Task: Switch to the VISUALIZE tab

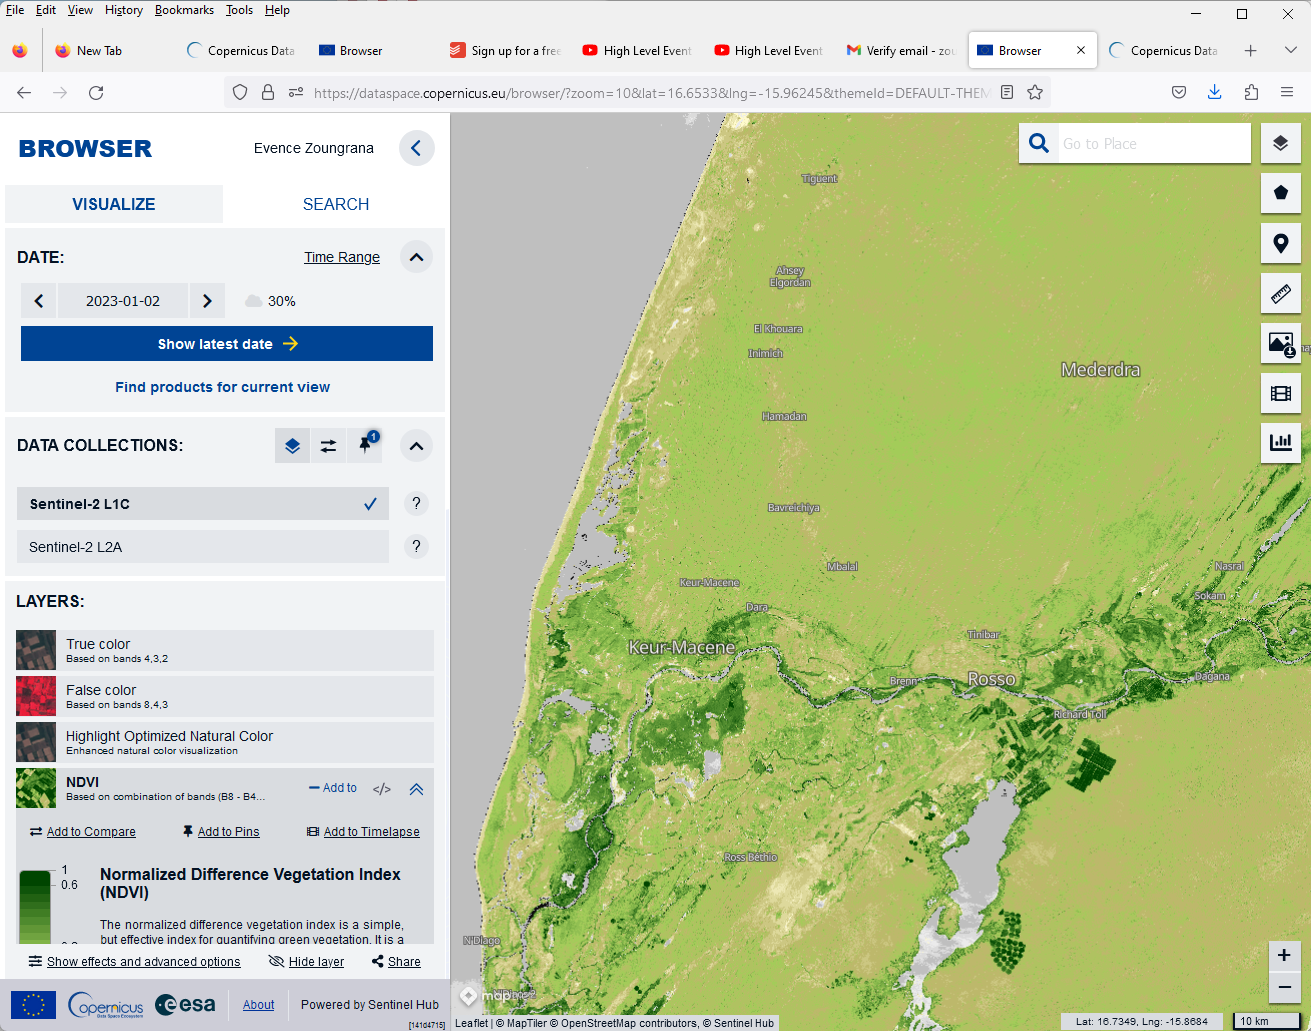Action: (x=114, y=204)
